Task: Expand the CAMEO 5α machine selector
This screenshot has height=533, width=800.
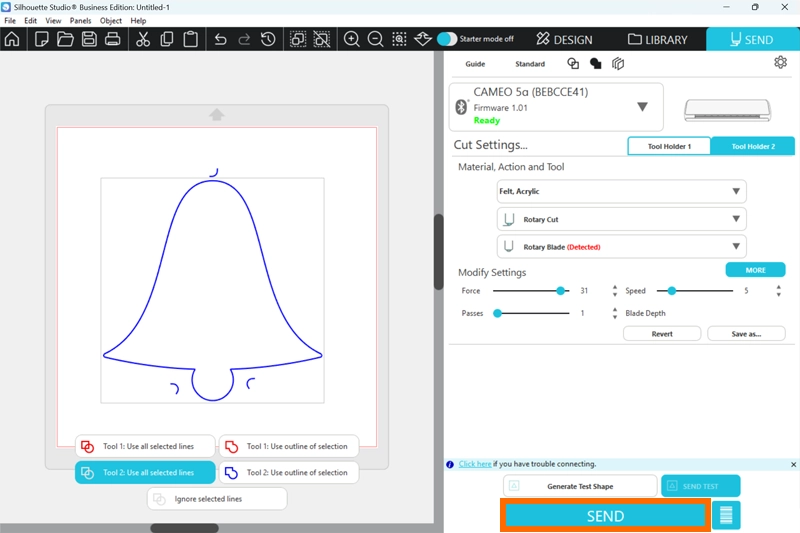Action: tap(642, 107)
